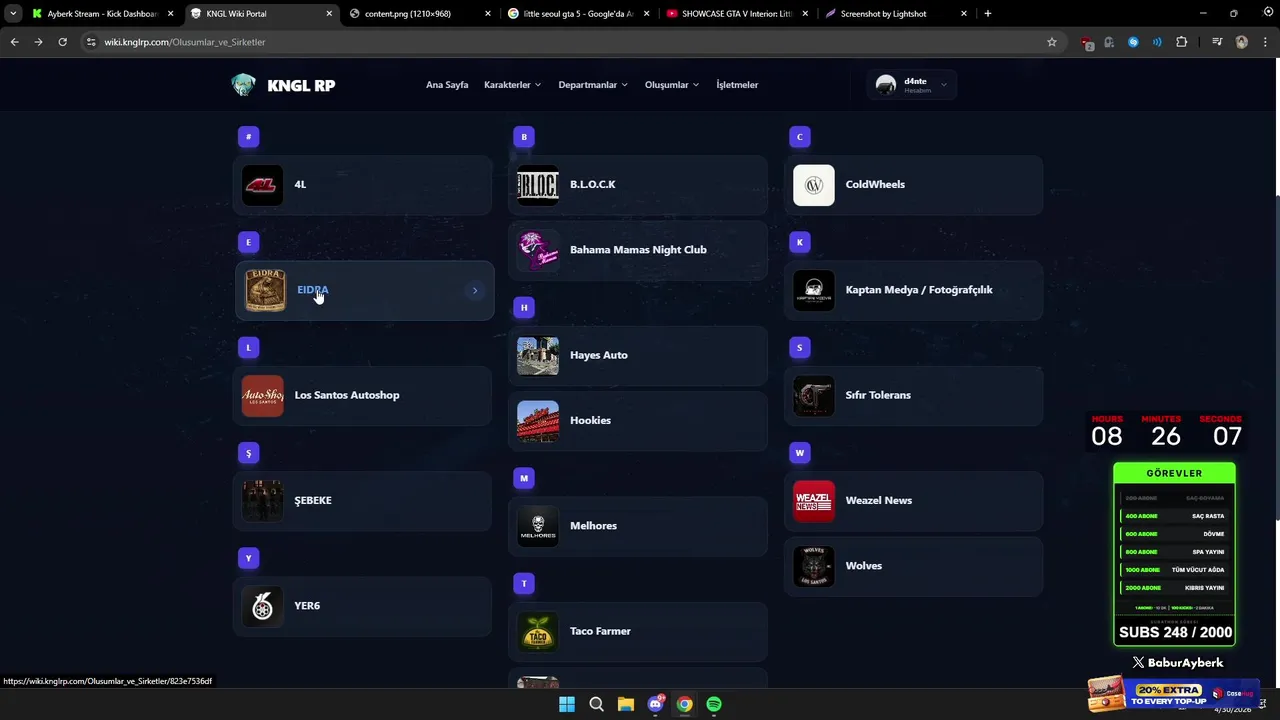Image resolution: width=1280 pixels, height=720 pixels.
Task: Bookmark this page with the star icon
Action: (1051, 42)
